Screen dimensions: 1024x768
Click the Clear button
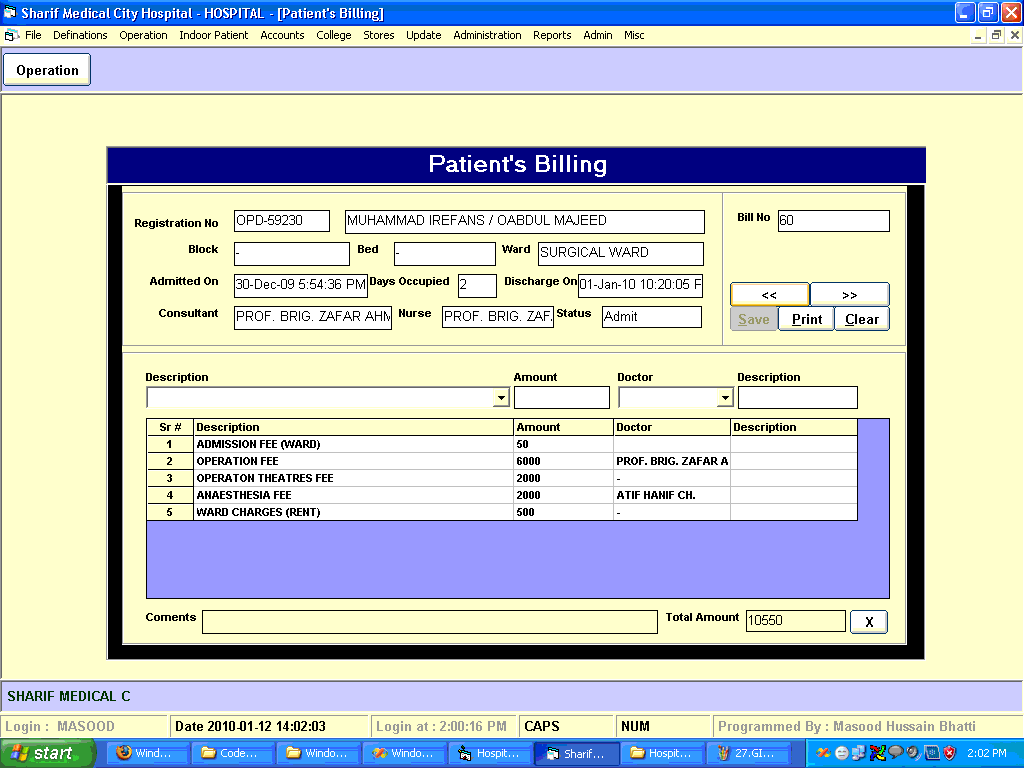(x=862, y=319)
